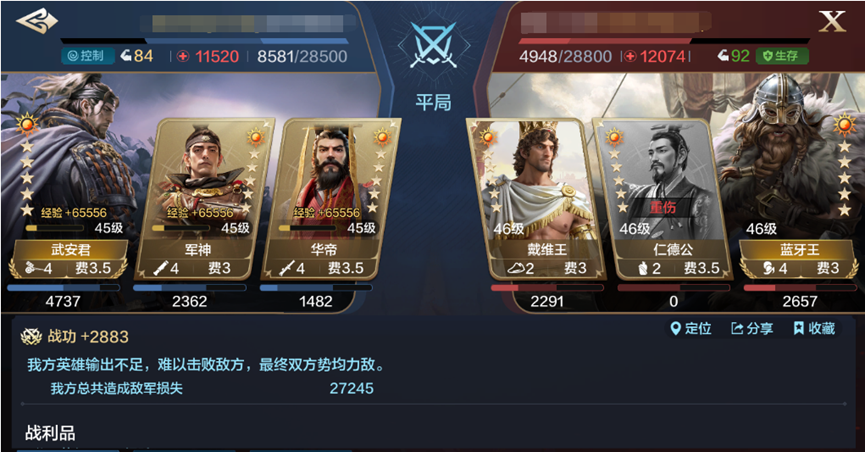Viewport: 865px width, 452px height.
Task: Click the 战利品 loot section header
Action: coord(50,433)
